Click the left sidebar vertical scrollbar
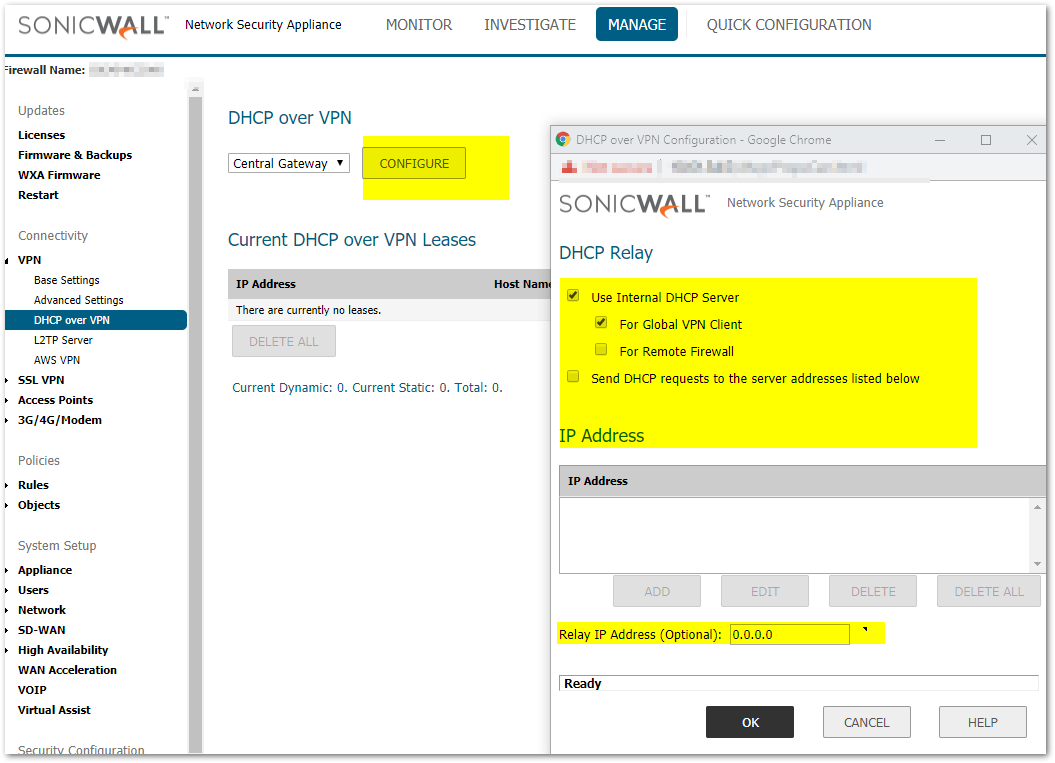The image size is (1055, 763). [x=195, y=420]
